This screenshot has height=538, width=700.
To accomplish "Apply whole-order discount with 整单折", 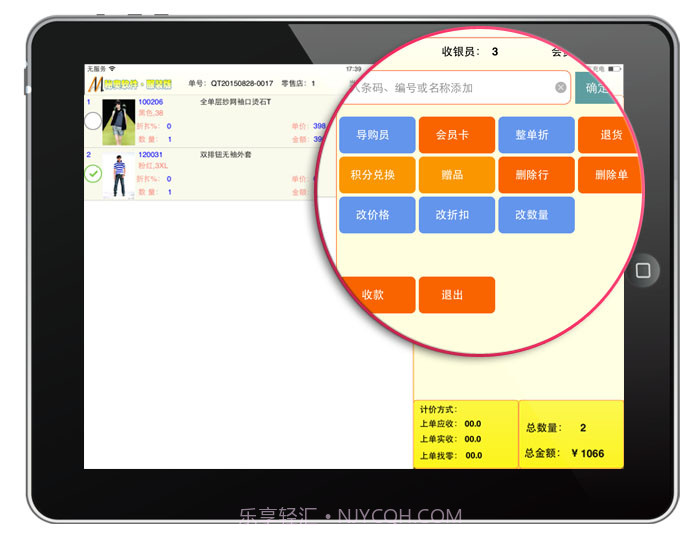I will pyautogui.click(x=536, y=135).
